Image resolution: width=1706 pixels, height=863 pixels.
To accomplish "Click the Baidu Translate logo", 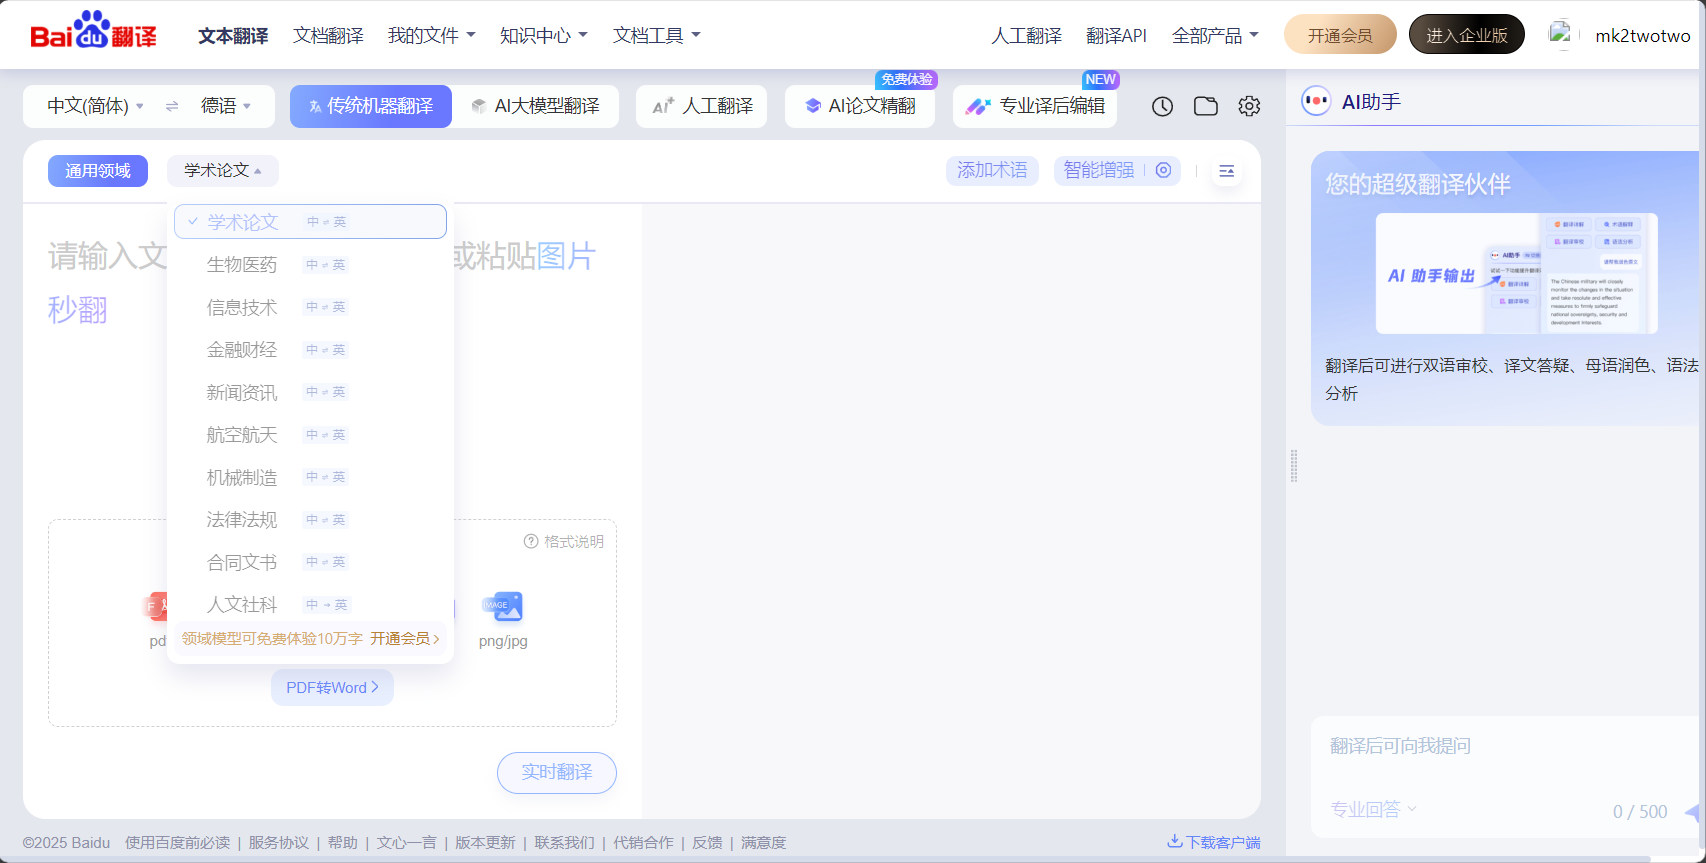I will coord(93,32).
